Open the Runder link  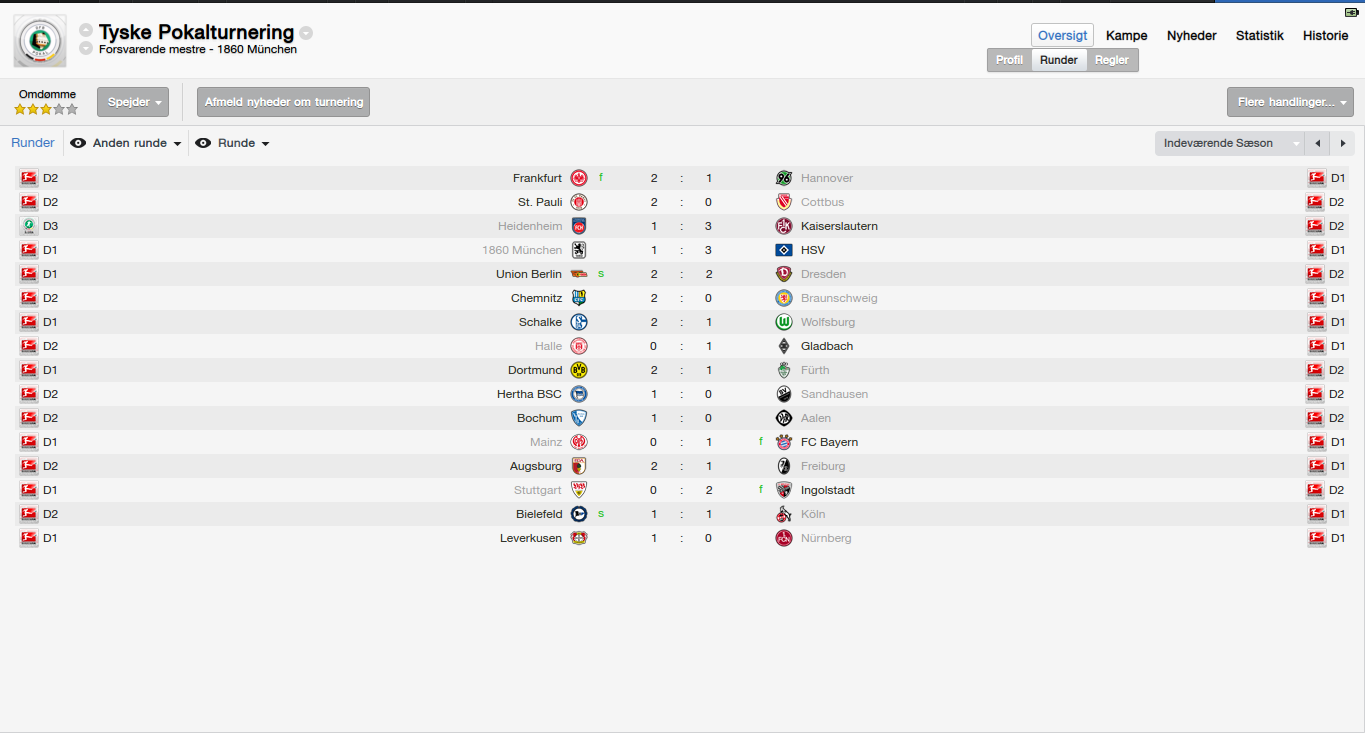click(33, 143)
